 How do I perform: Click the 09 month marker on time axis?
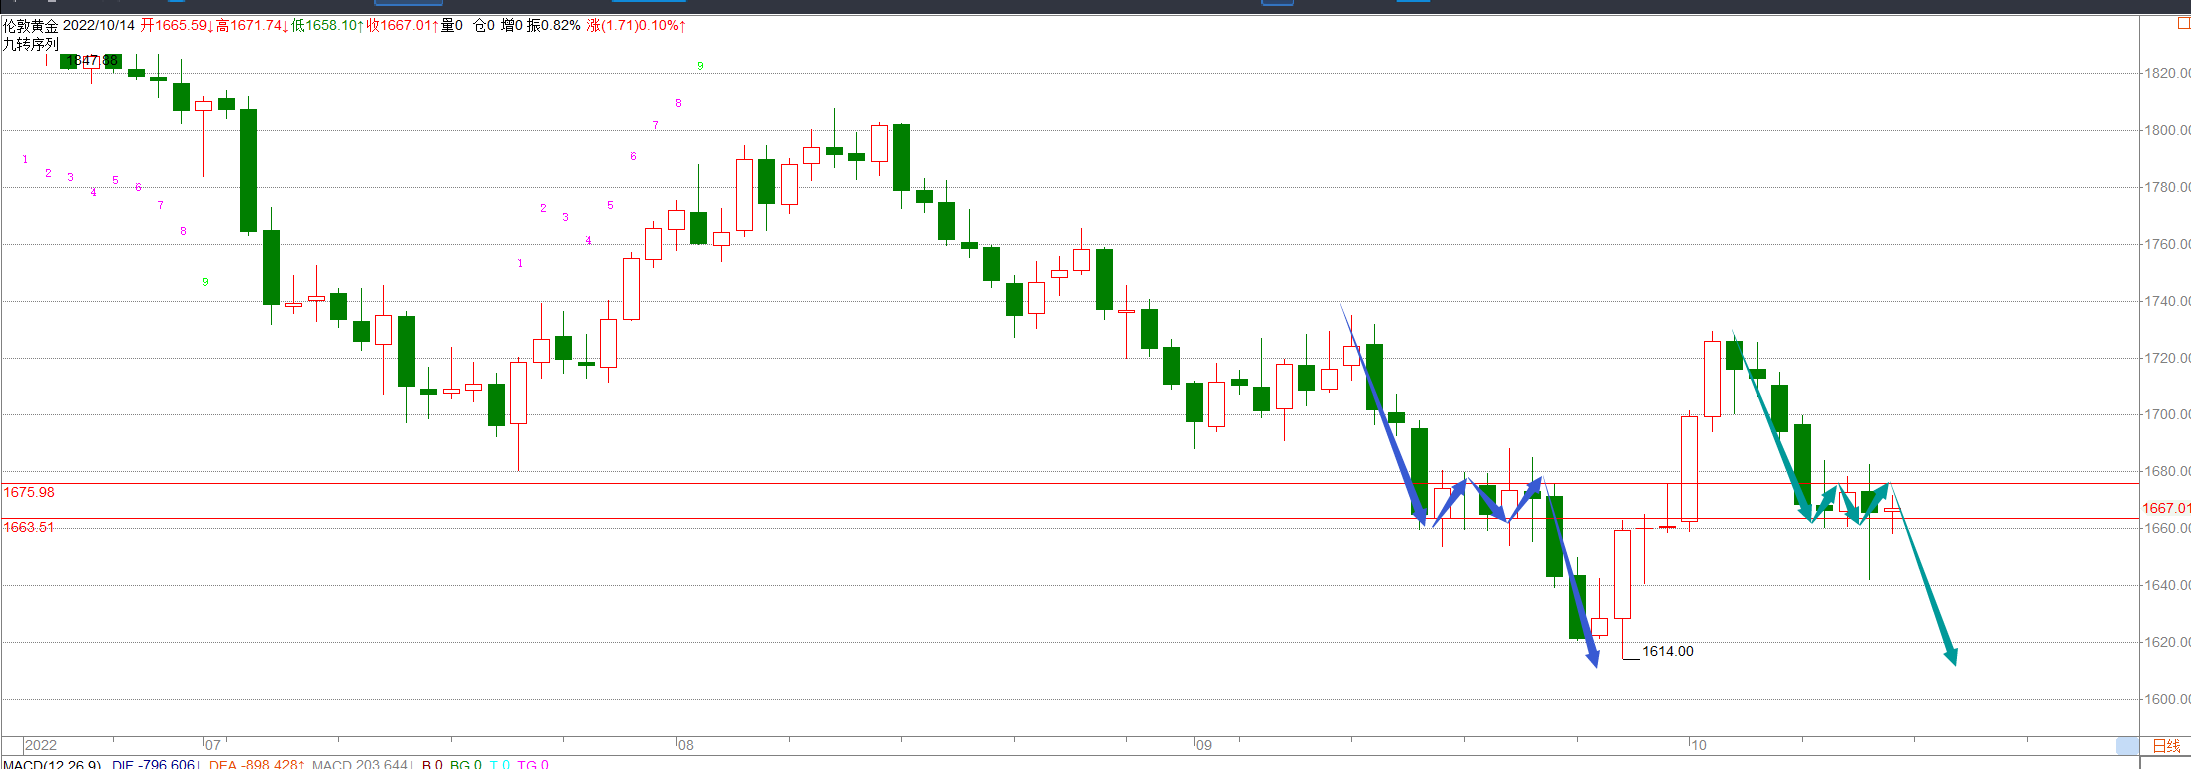(x=1203, y=745)
